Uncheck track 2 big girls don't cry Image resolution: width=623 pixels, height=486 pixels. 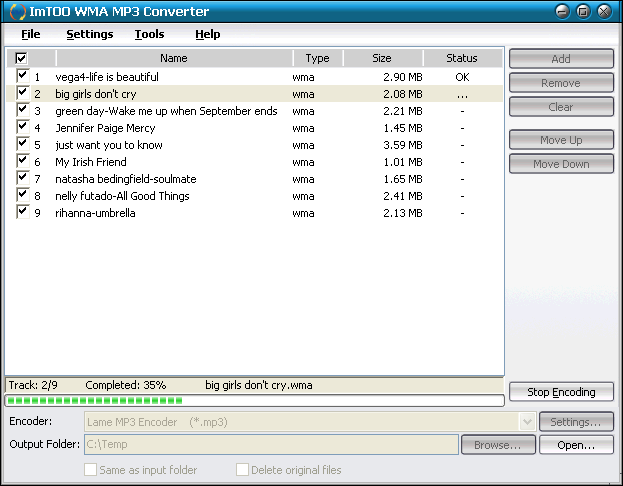click(x=23, y=93)
